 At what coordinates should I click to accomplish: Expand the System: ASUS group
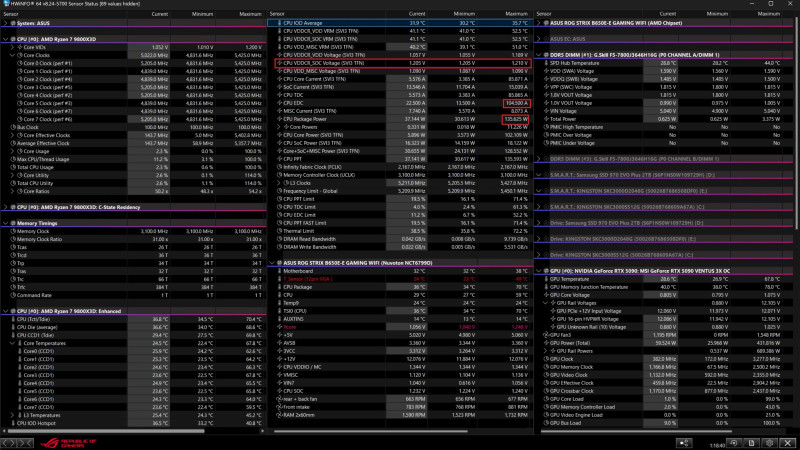tap(6, 23)
